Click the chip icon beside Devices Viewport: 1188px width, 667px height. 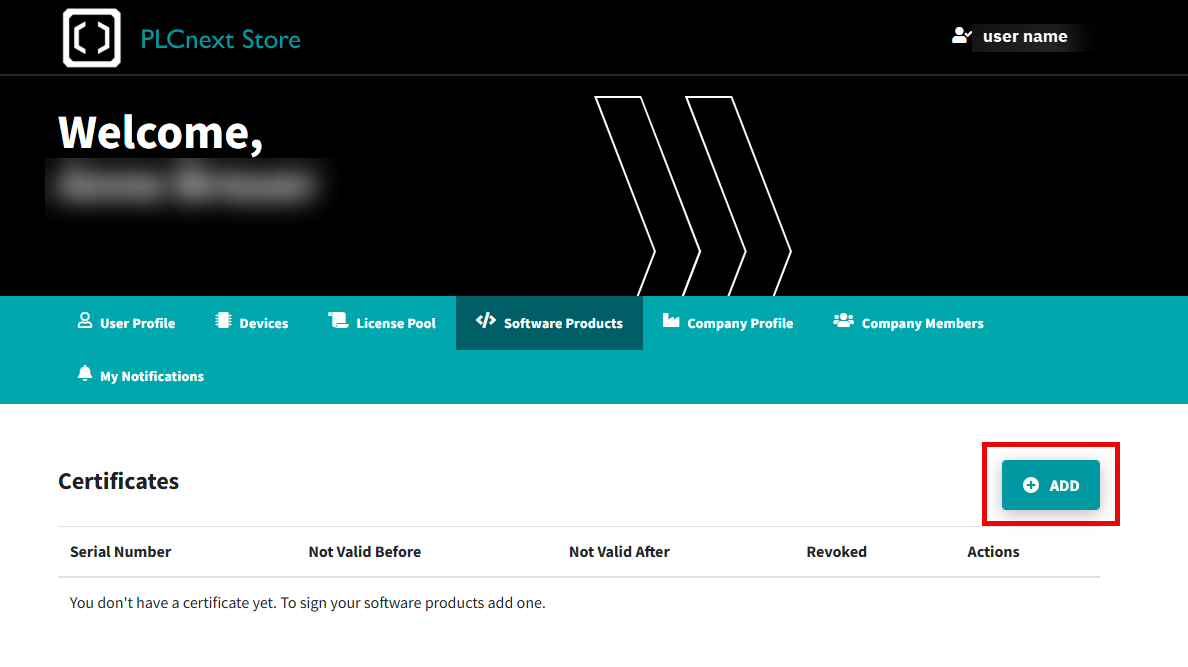224,321
